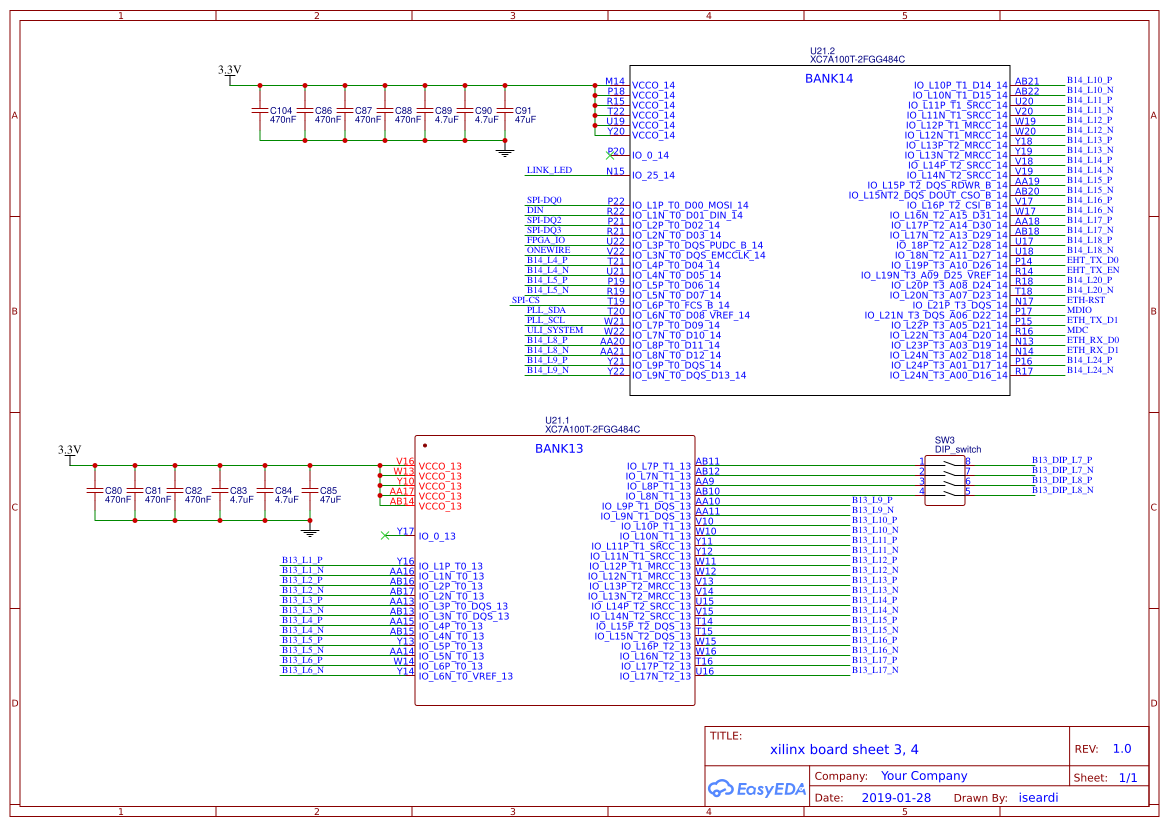Click the no-connect marker at pin P20

tap(610, 156)
